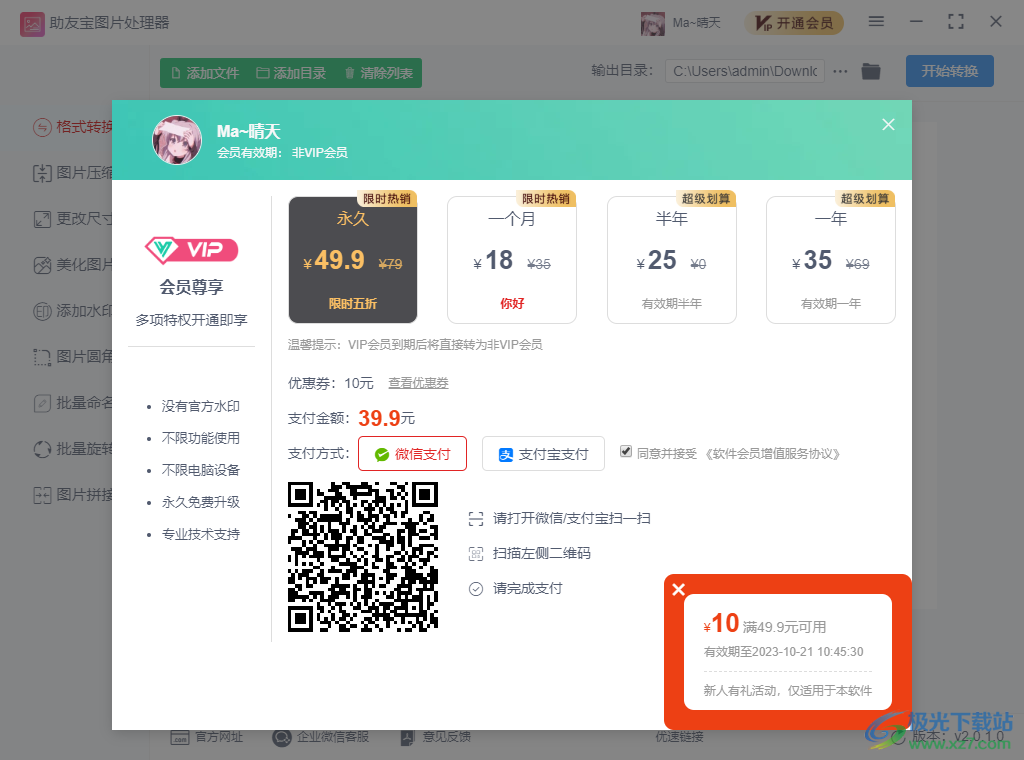Image resolution: width=1024 pixels, height=760 pixels.
Task: Click the 没有官方水印 privilege item
Action: [200, 406]
